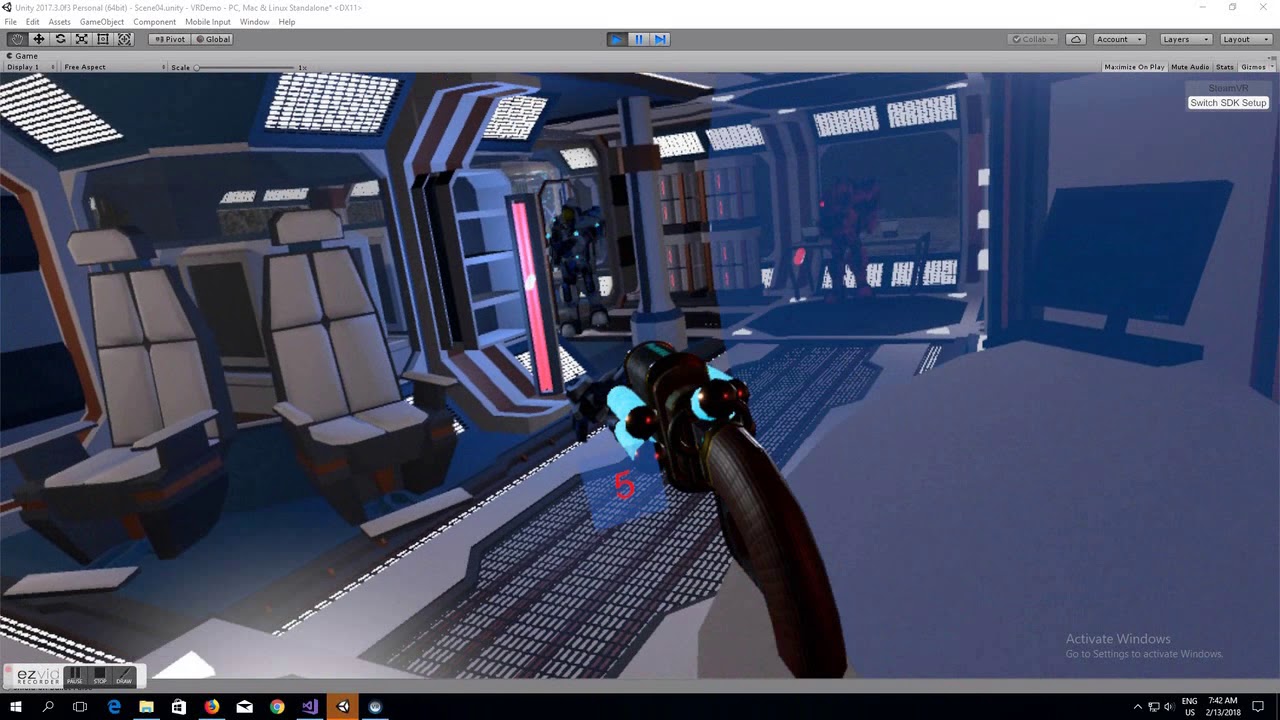Select the Hand tool
This screenshot has width=1280, height=720.
[17, 39]
